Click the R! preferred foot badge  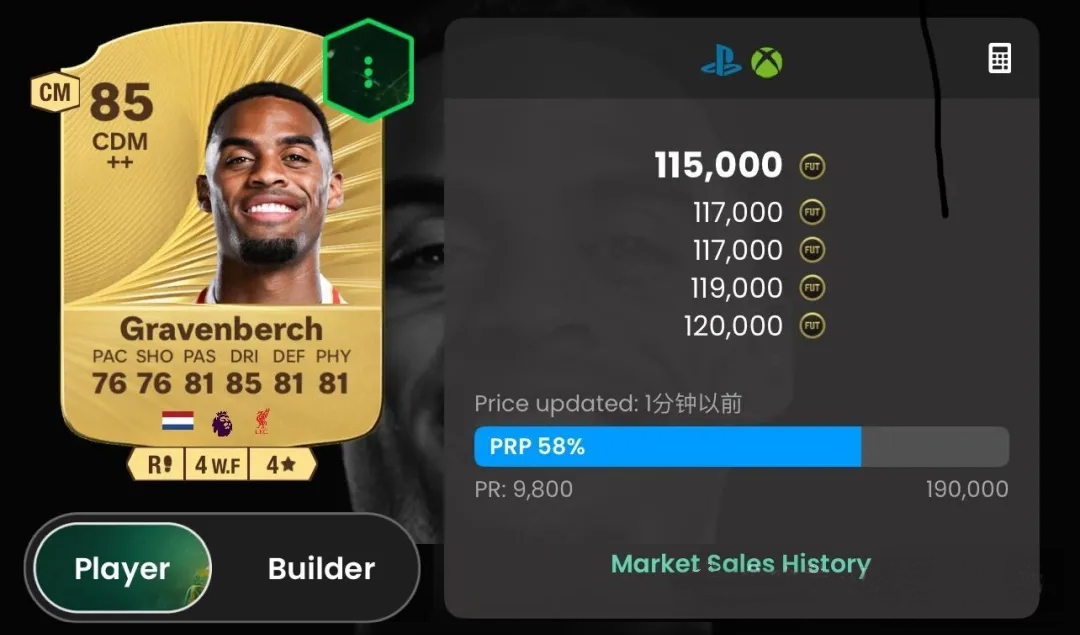pyautogui.click(x=158, y=465)
